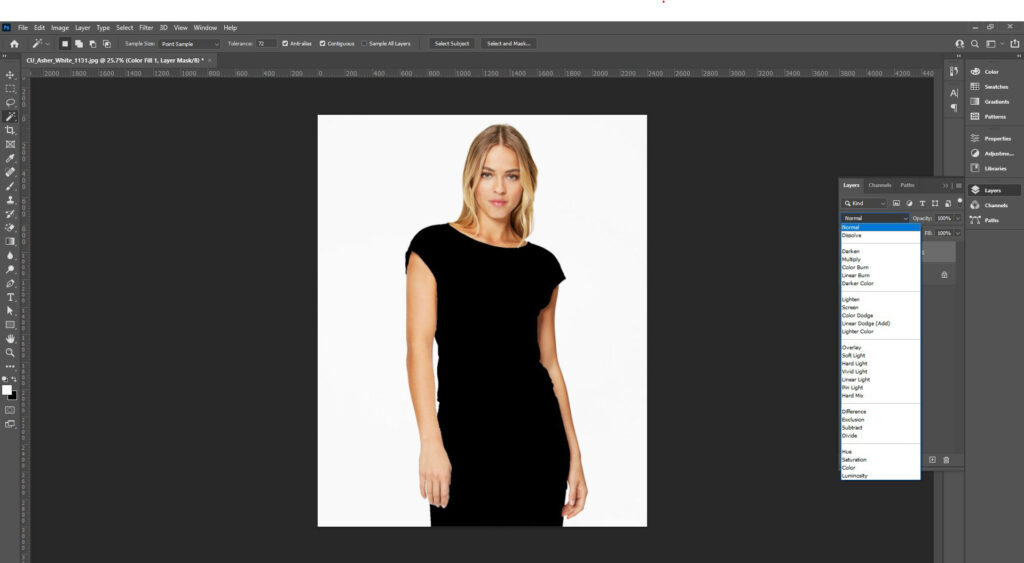Select the Pen tool
Screen dimensions: 1024x563
click(10, 283)
